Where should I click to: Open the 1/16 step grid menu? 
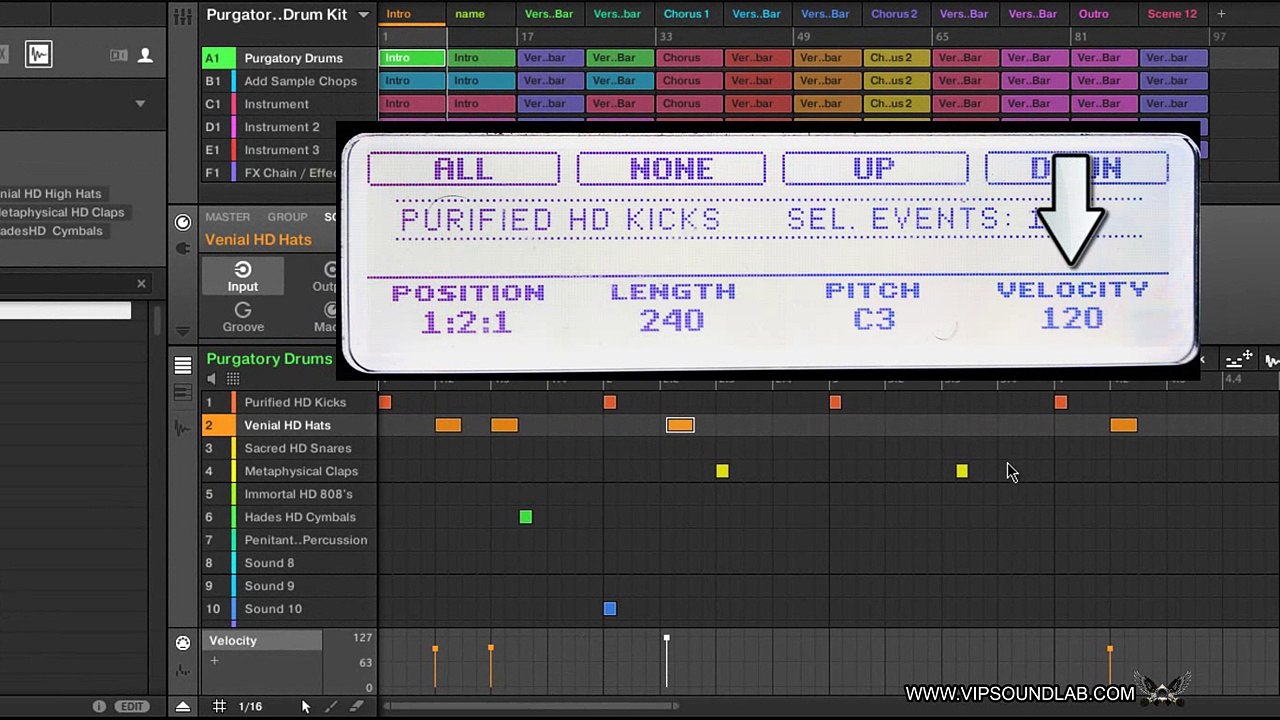[x=250, y=706]
